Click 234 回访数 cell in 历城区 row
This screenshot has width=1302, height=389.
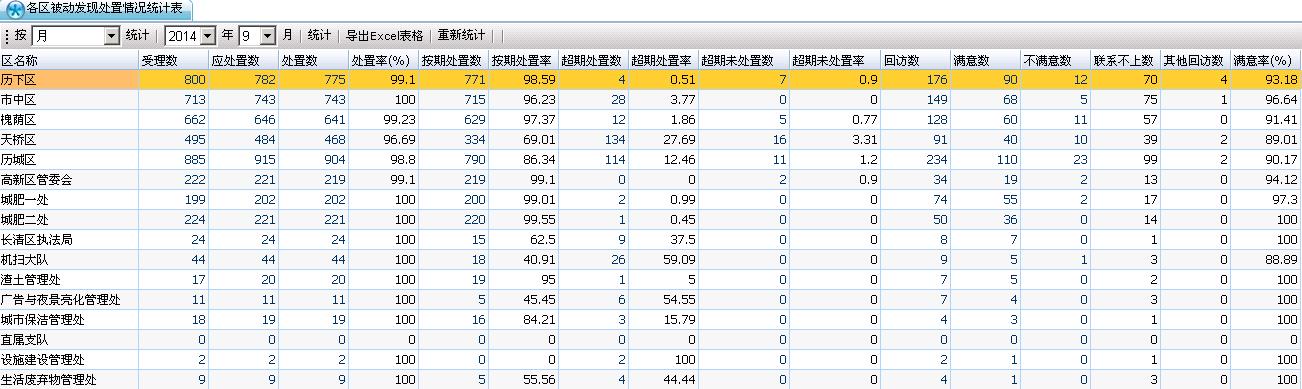point(916,160)
